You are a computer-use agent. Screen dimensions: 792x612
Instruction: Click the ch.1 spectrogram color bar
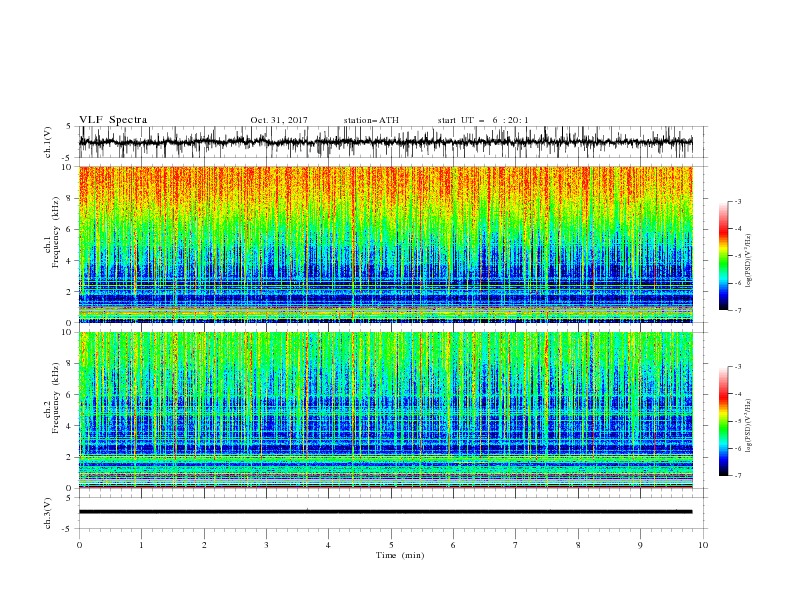tap(723, 256)
